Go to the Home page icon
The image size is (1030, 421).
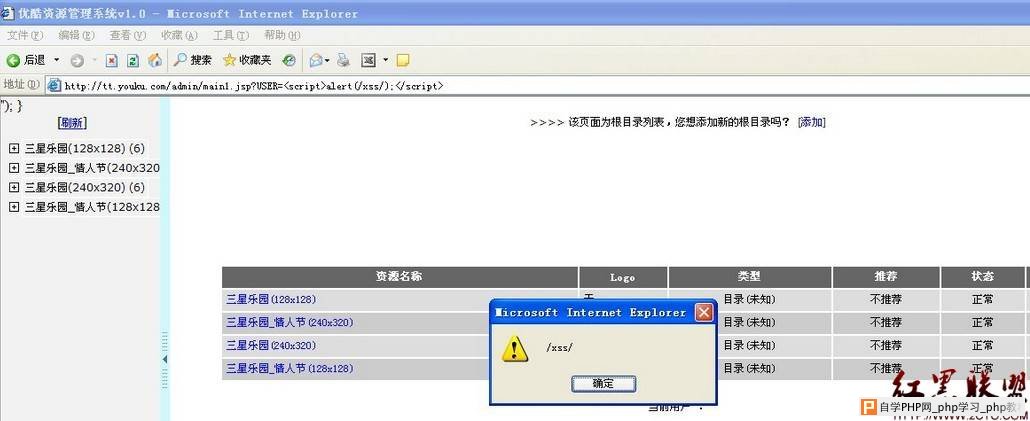pos(155,60)
